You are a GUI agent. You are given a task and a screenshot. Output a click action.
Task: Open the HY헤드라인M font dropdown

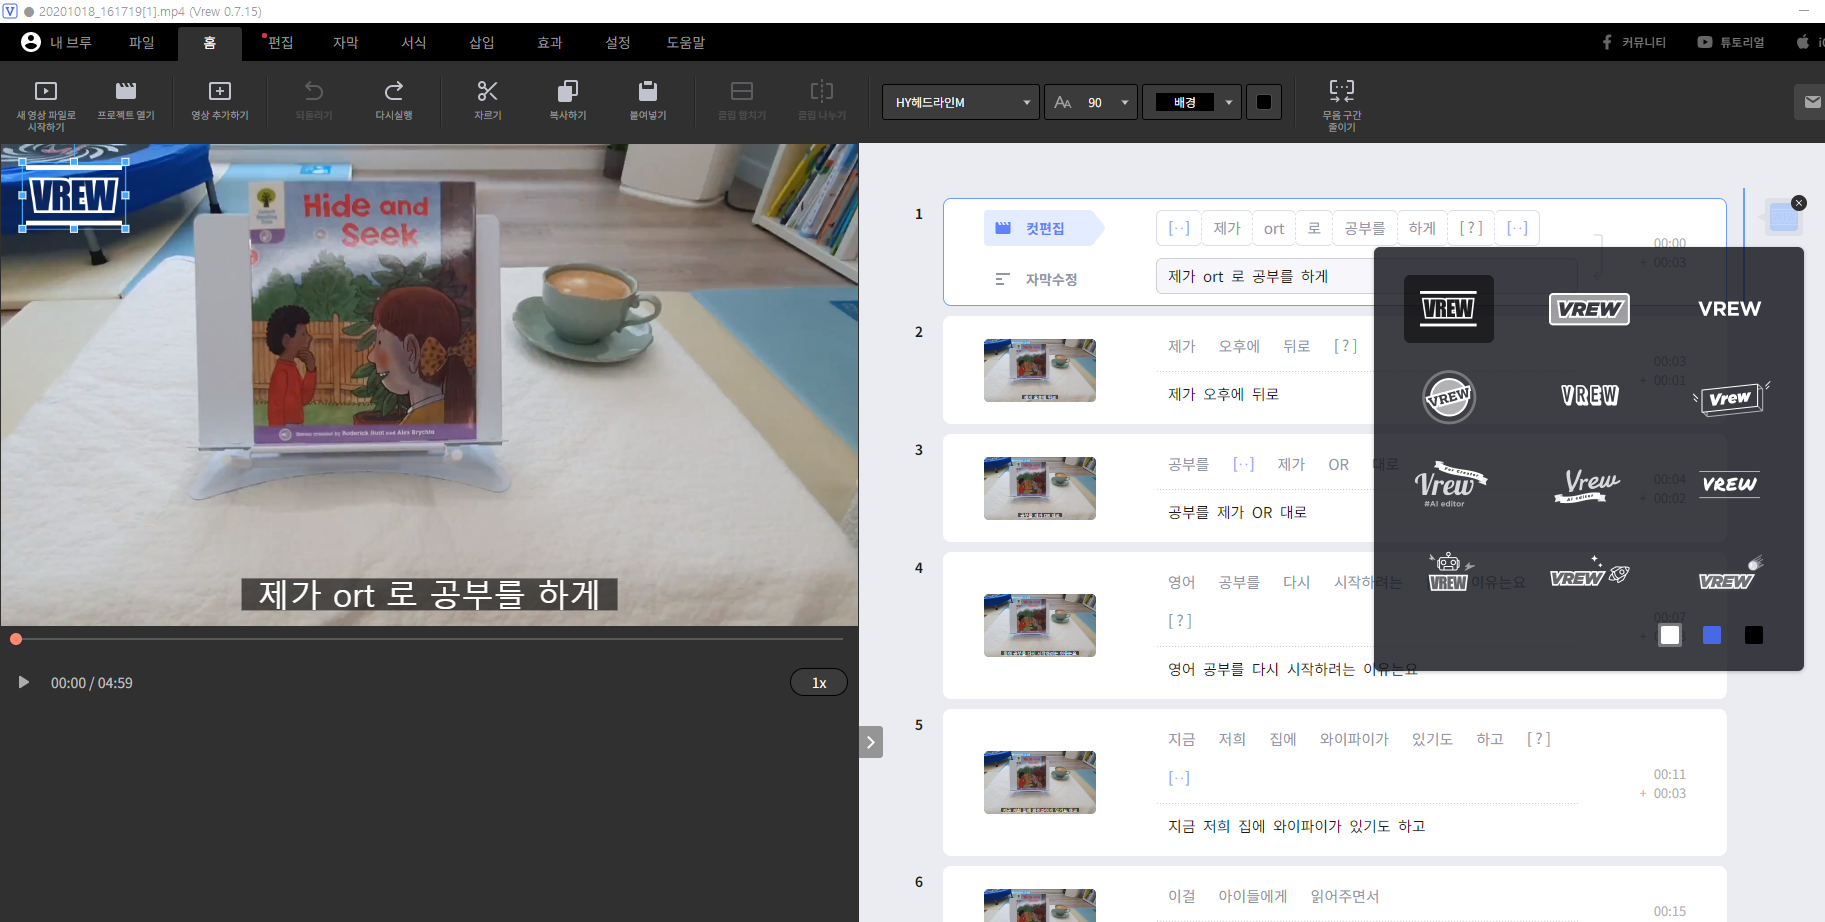961,102
